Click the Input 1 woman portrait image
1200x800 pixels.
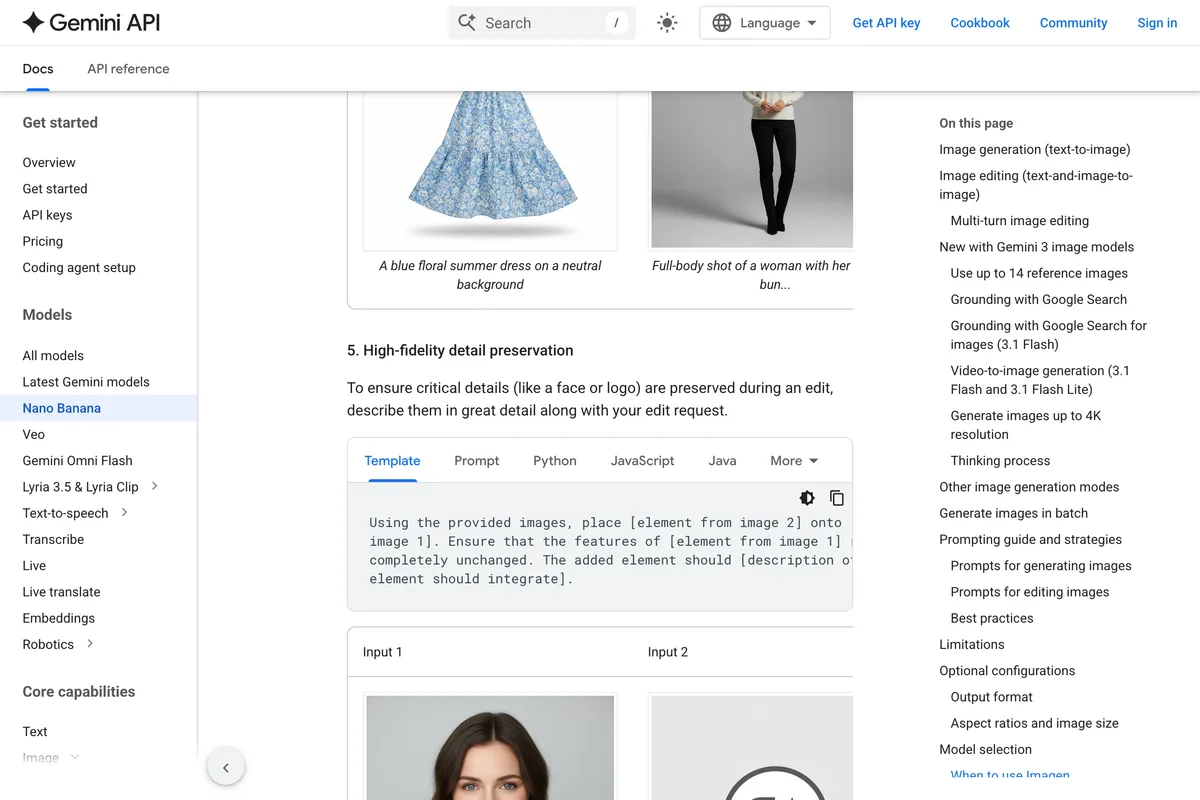pos(490,748)
